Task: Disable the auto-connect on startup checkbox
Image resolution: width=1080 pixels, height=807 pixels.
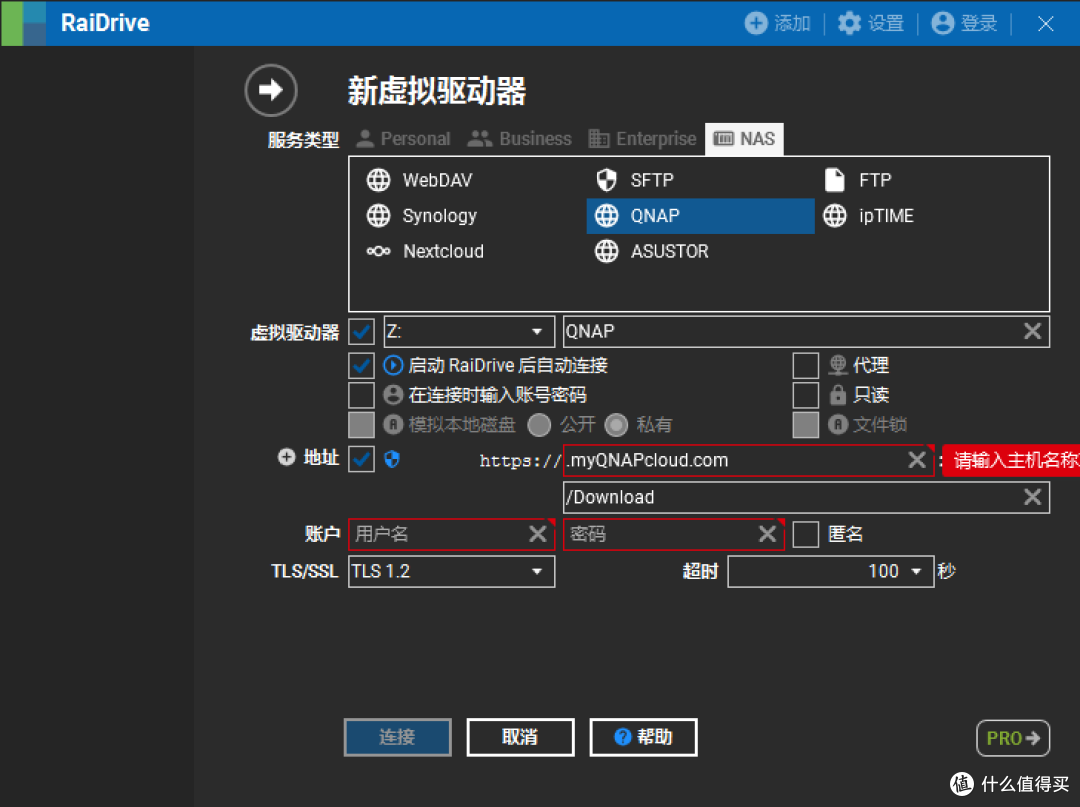Action: 361,365
